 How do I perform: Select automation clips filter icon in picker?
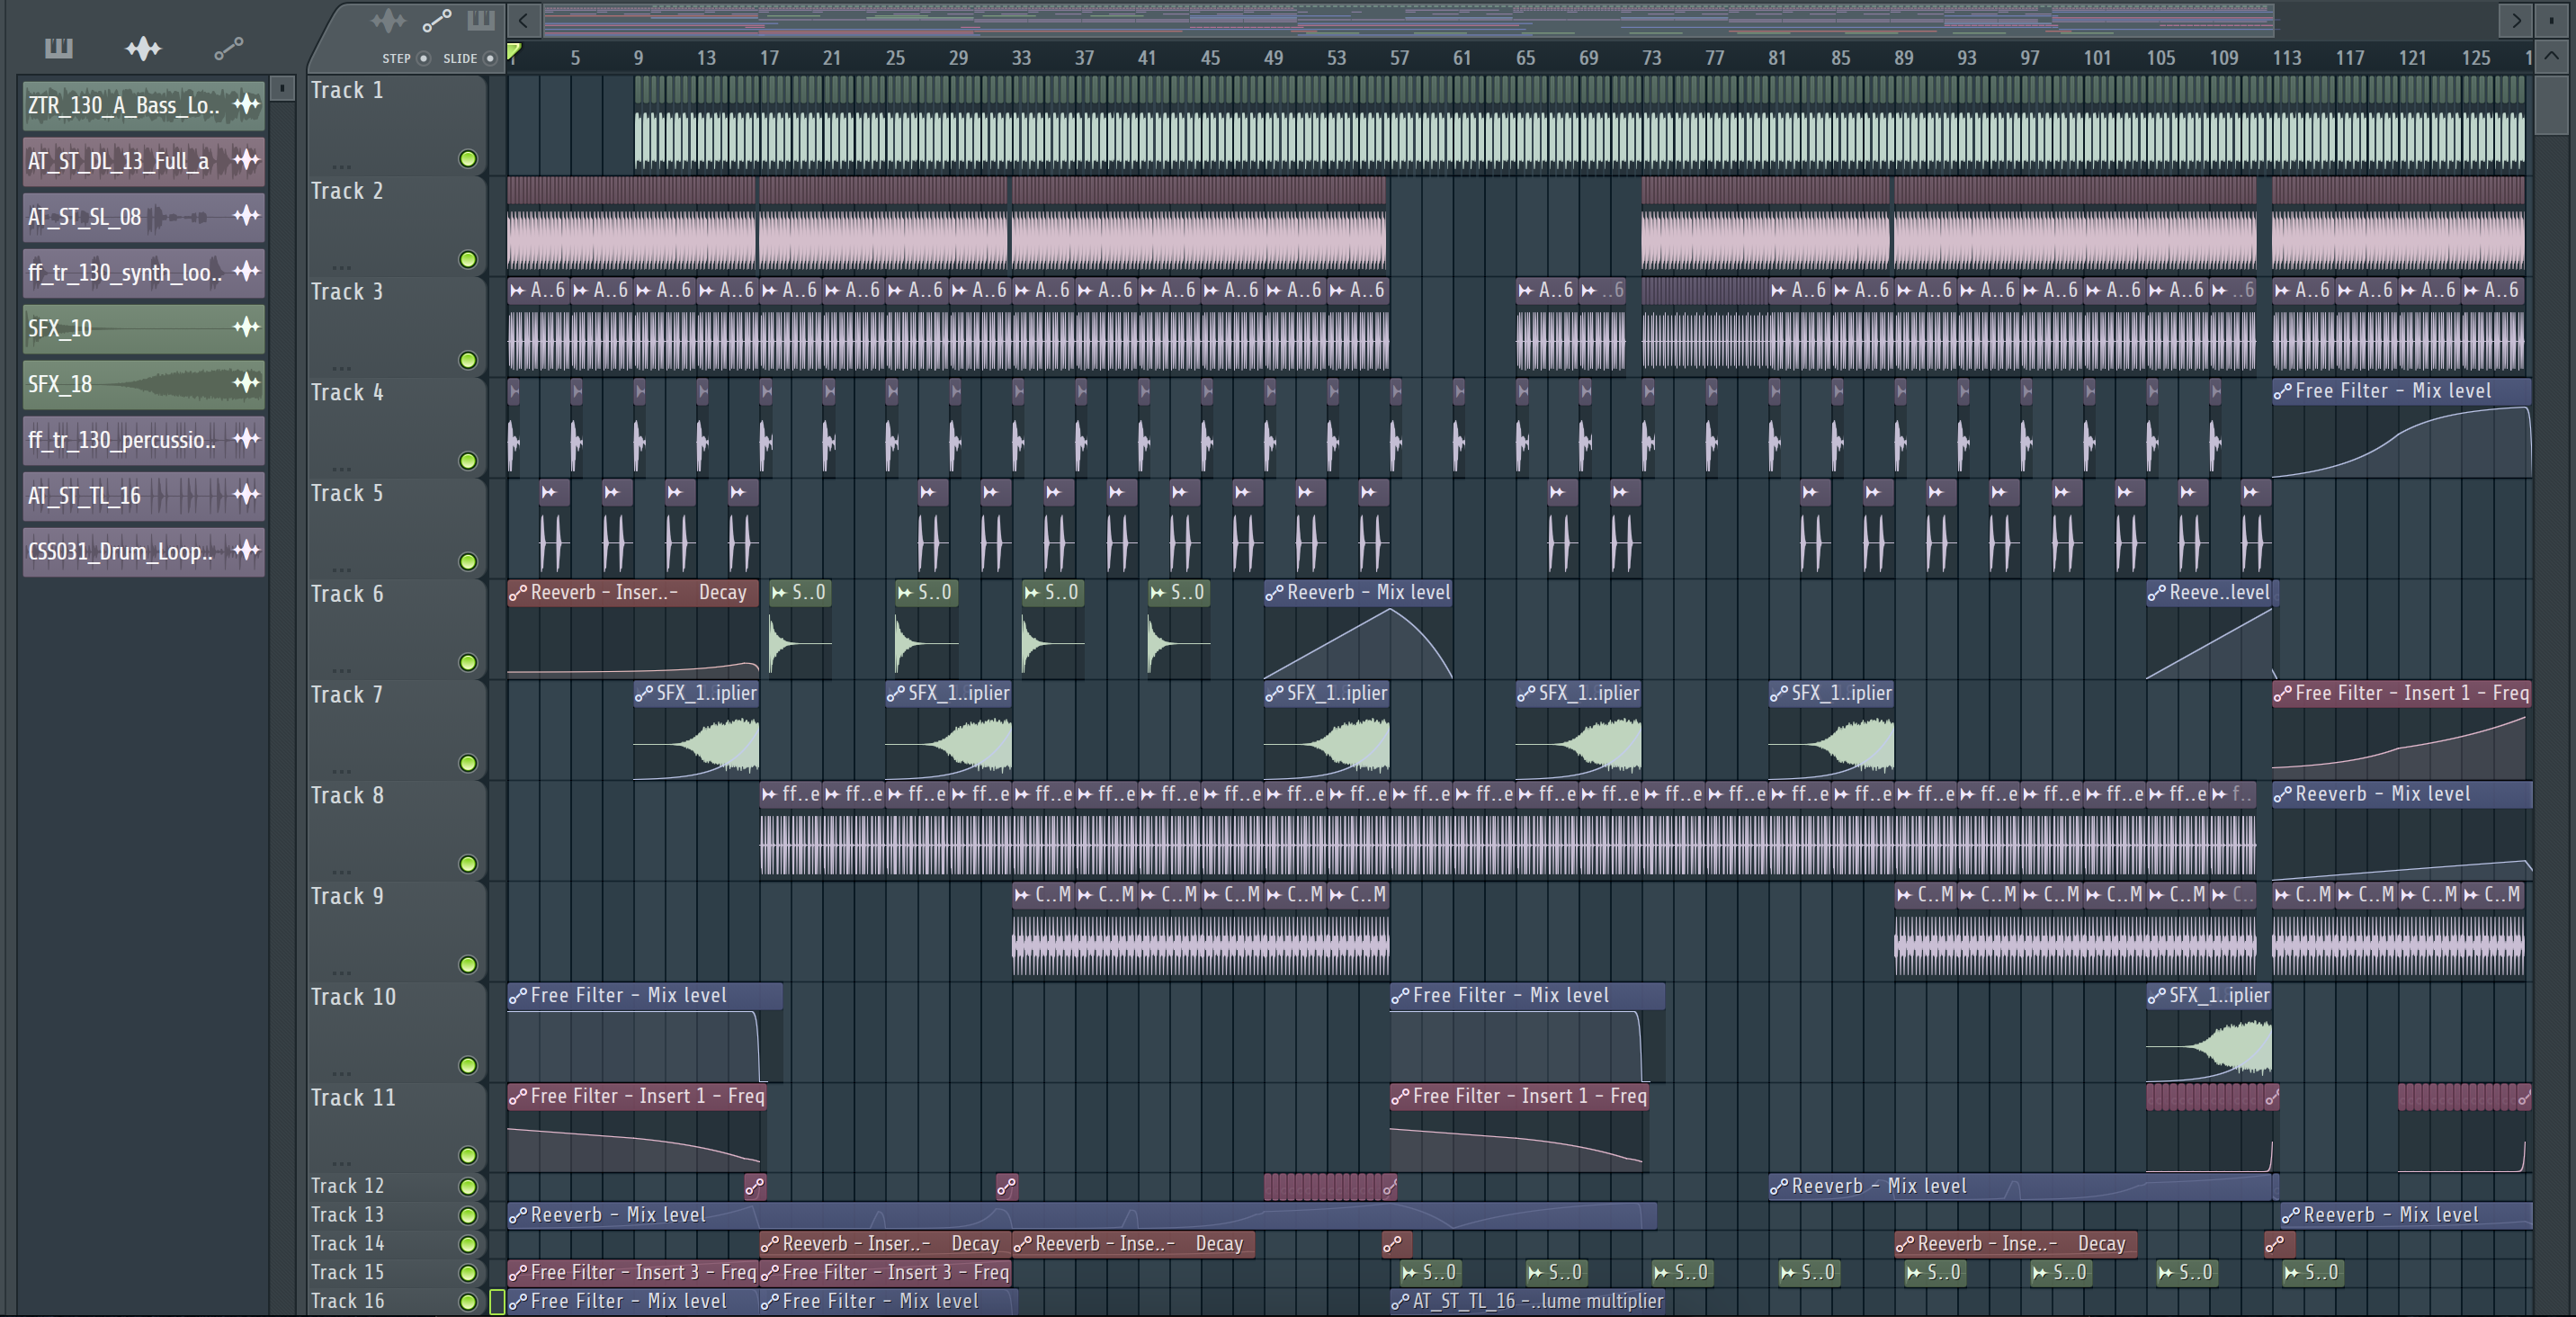228,48
